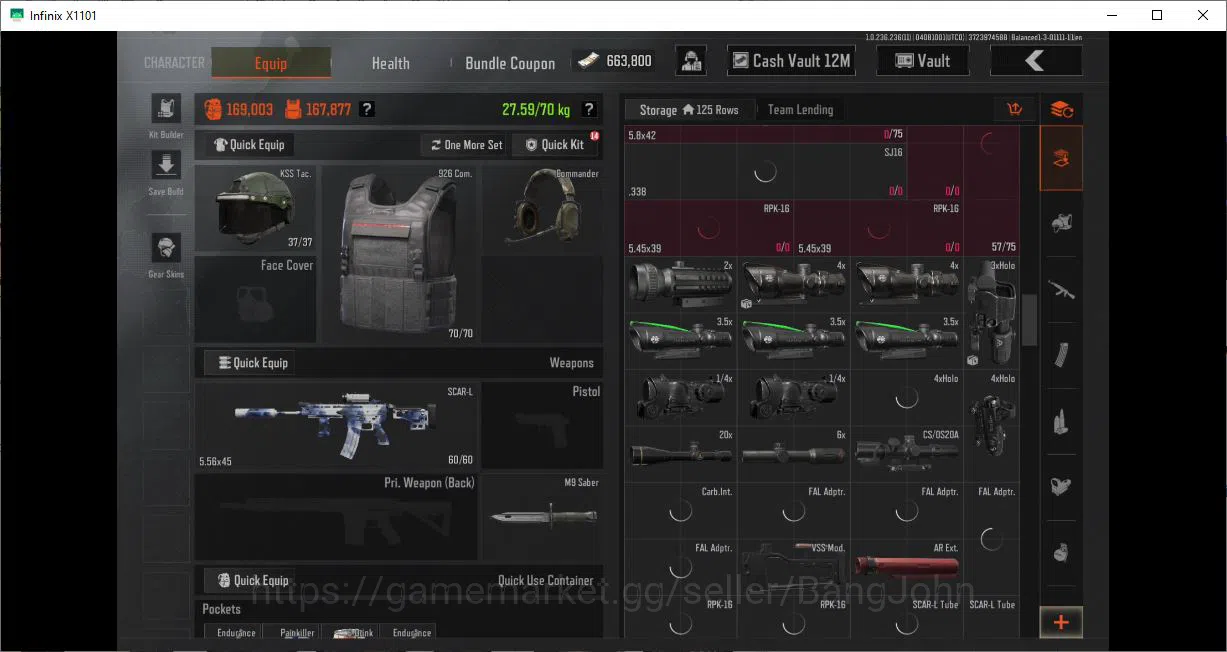
Task: Open the Bundle Coupon tab
Action: coord(510,63)
